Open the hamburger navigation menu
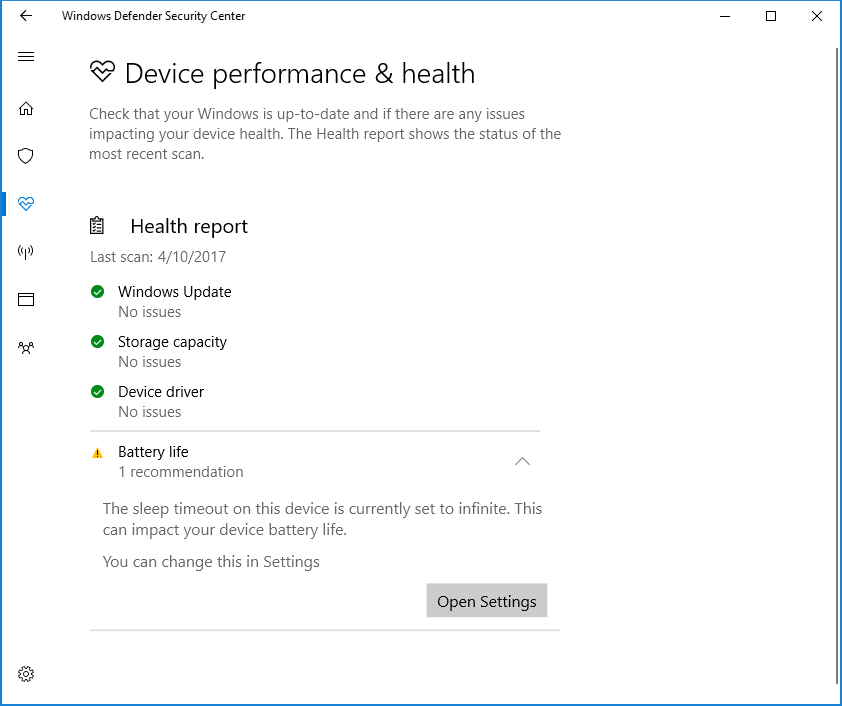Screen dimensions: 842x706 pyautogui.click(x=26, y=56)
